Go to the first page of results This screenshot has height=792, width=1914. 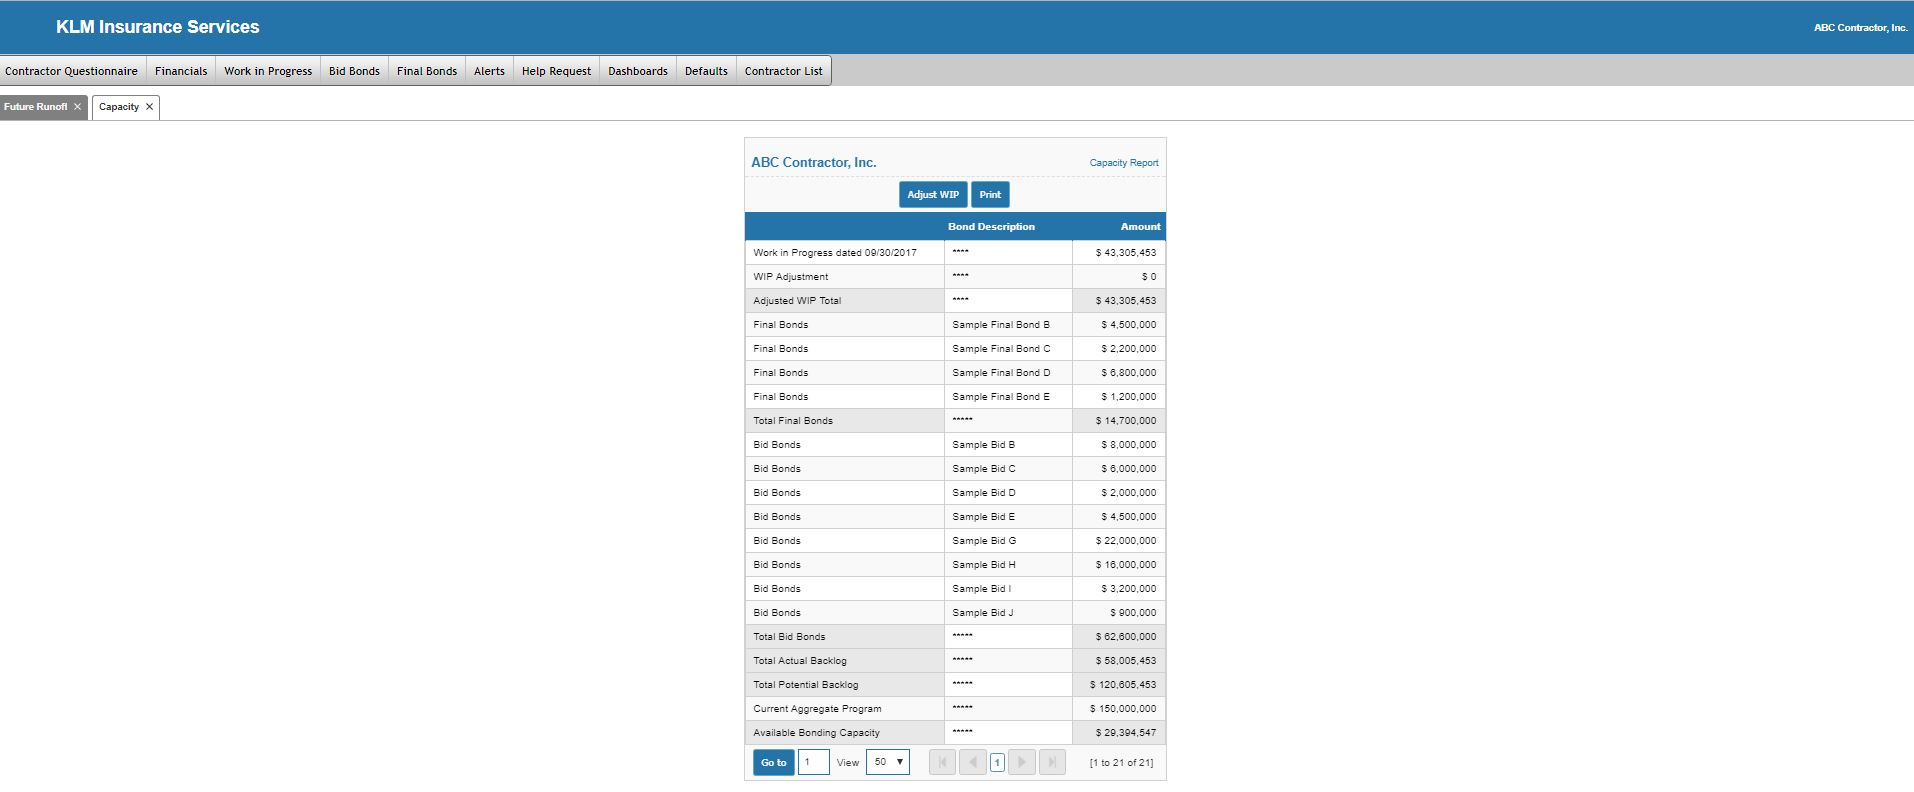coord(942,762)
